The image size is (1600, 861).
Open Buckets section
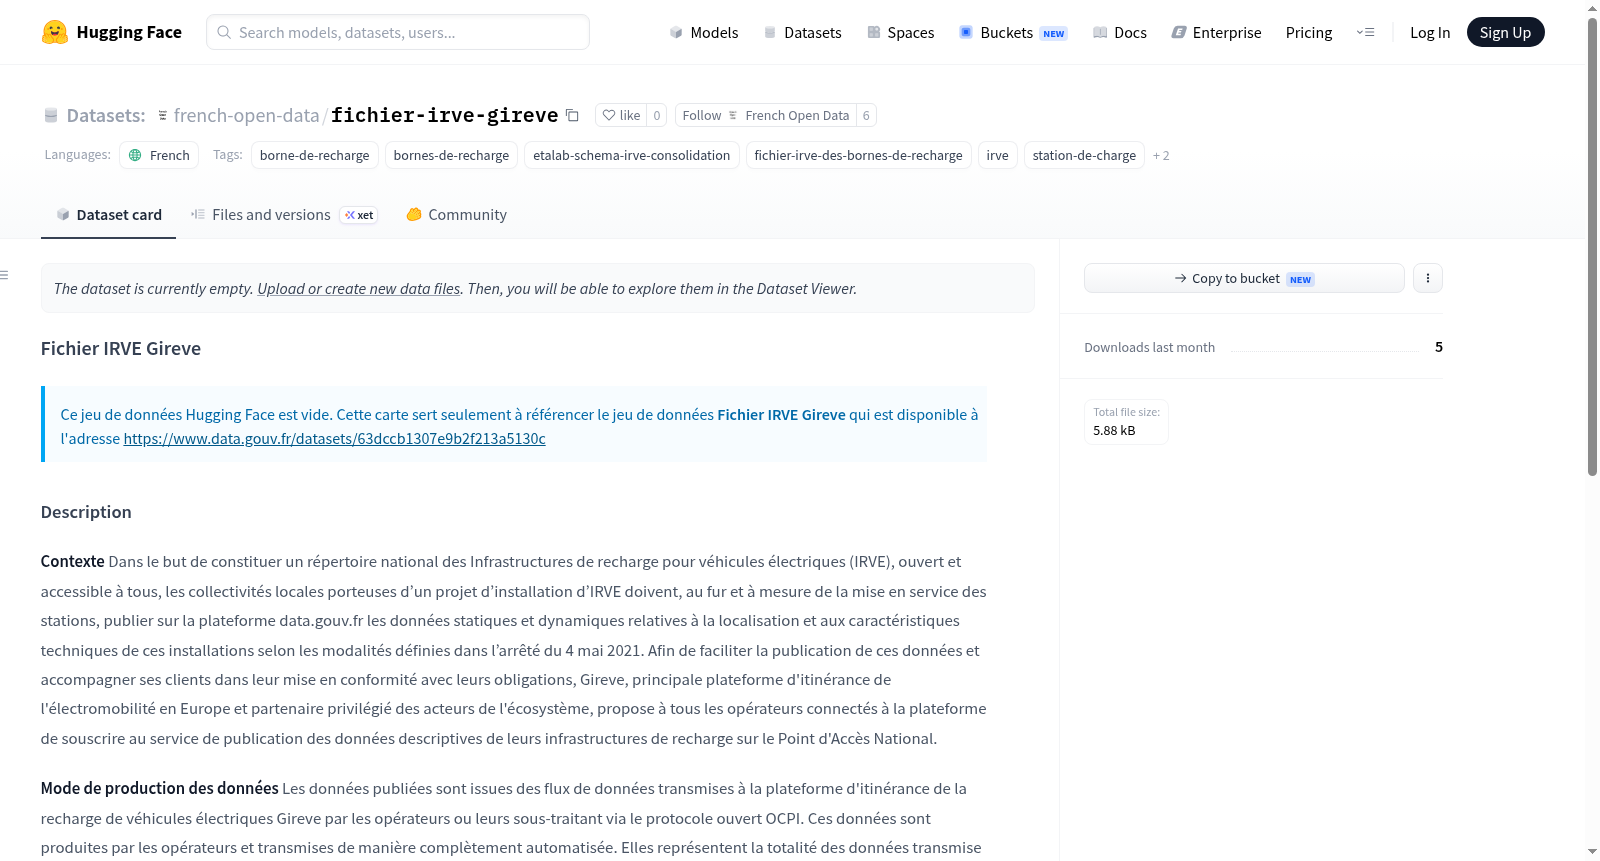coord(1013,32)
